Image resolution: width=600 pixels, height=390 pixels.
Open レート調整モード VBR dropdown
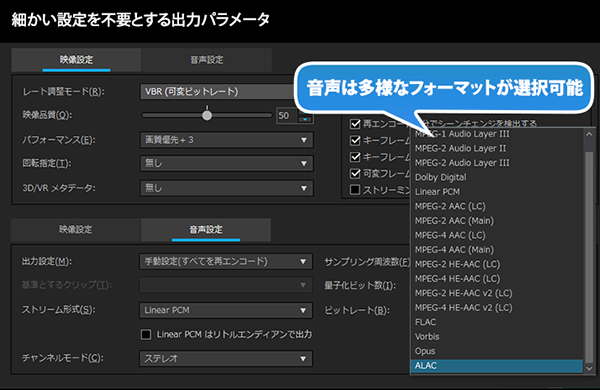pyautogui.click(x=218, y=91)
